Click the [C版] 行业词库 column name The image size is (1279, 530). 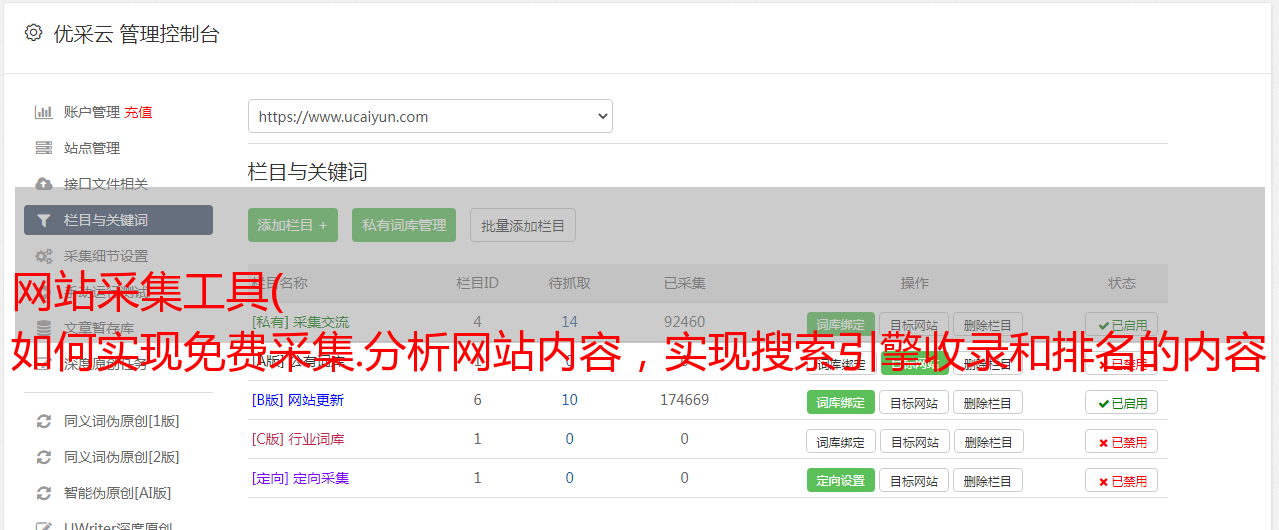[x=298, y=439]
